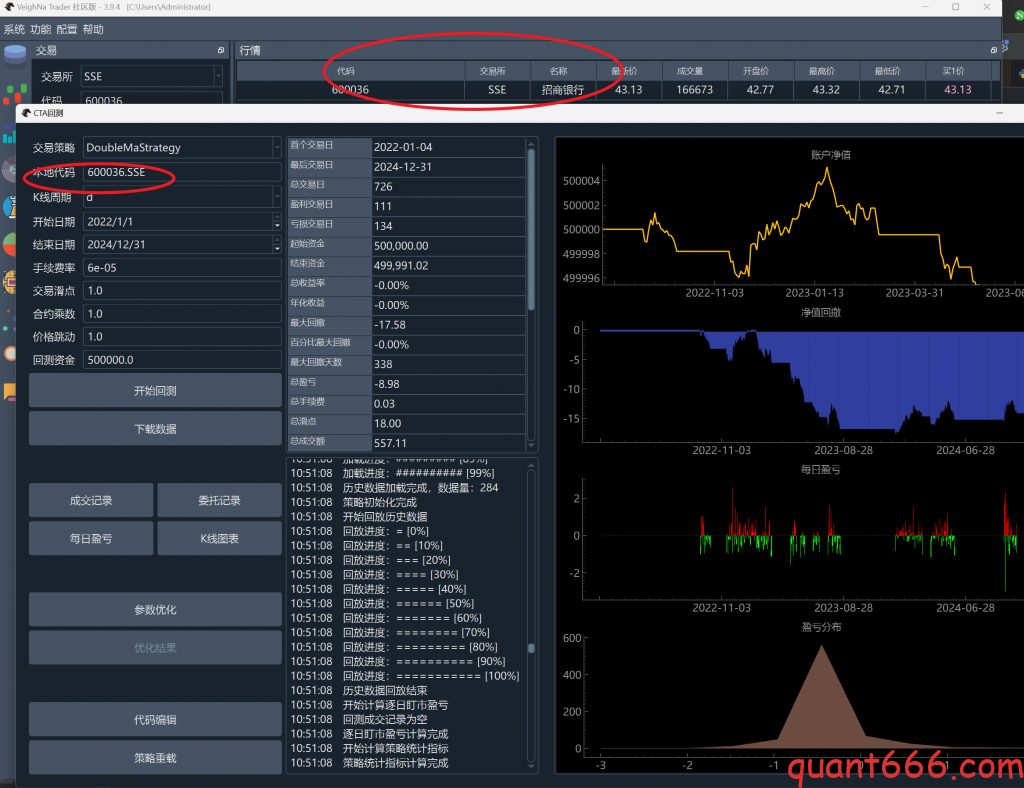The width and height of the screenshot is (1024, 788).
Task: Focus the 价格跳动 input field
Action: coord(182,336)
